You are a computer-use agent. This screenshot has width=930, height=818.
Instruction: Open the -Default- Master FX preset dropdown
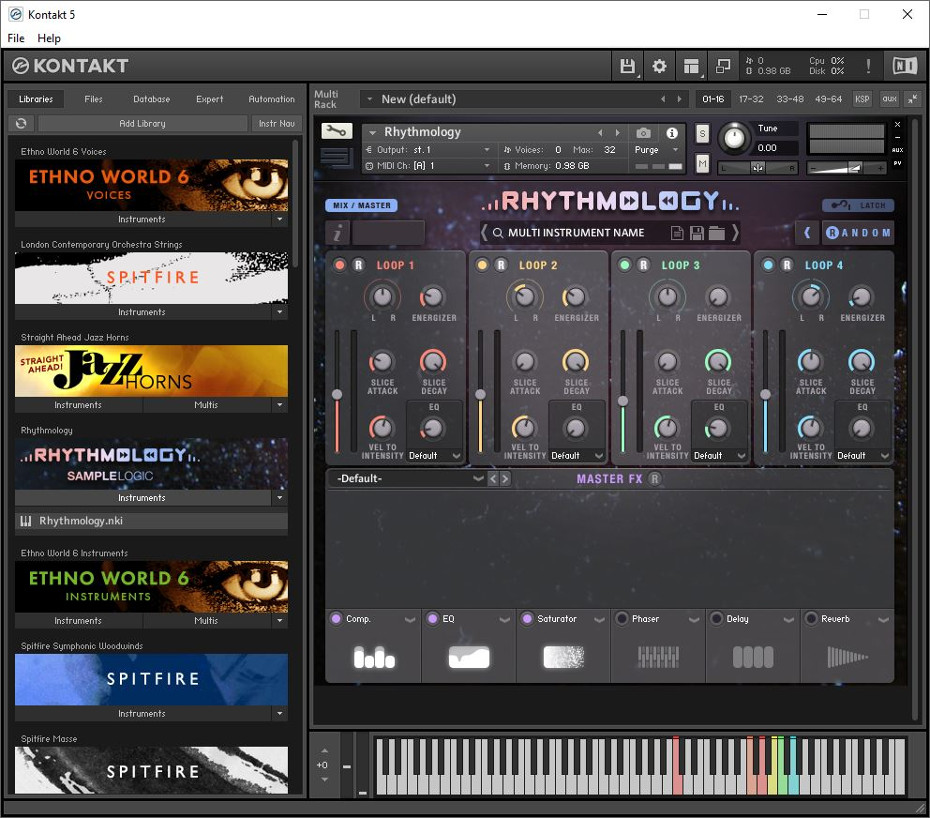(409, 479)
